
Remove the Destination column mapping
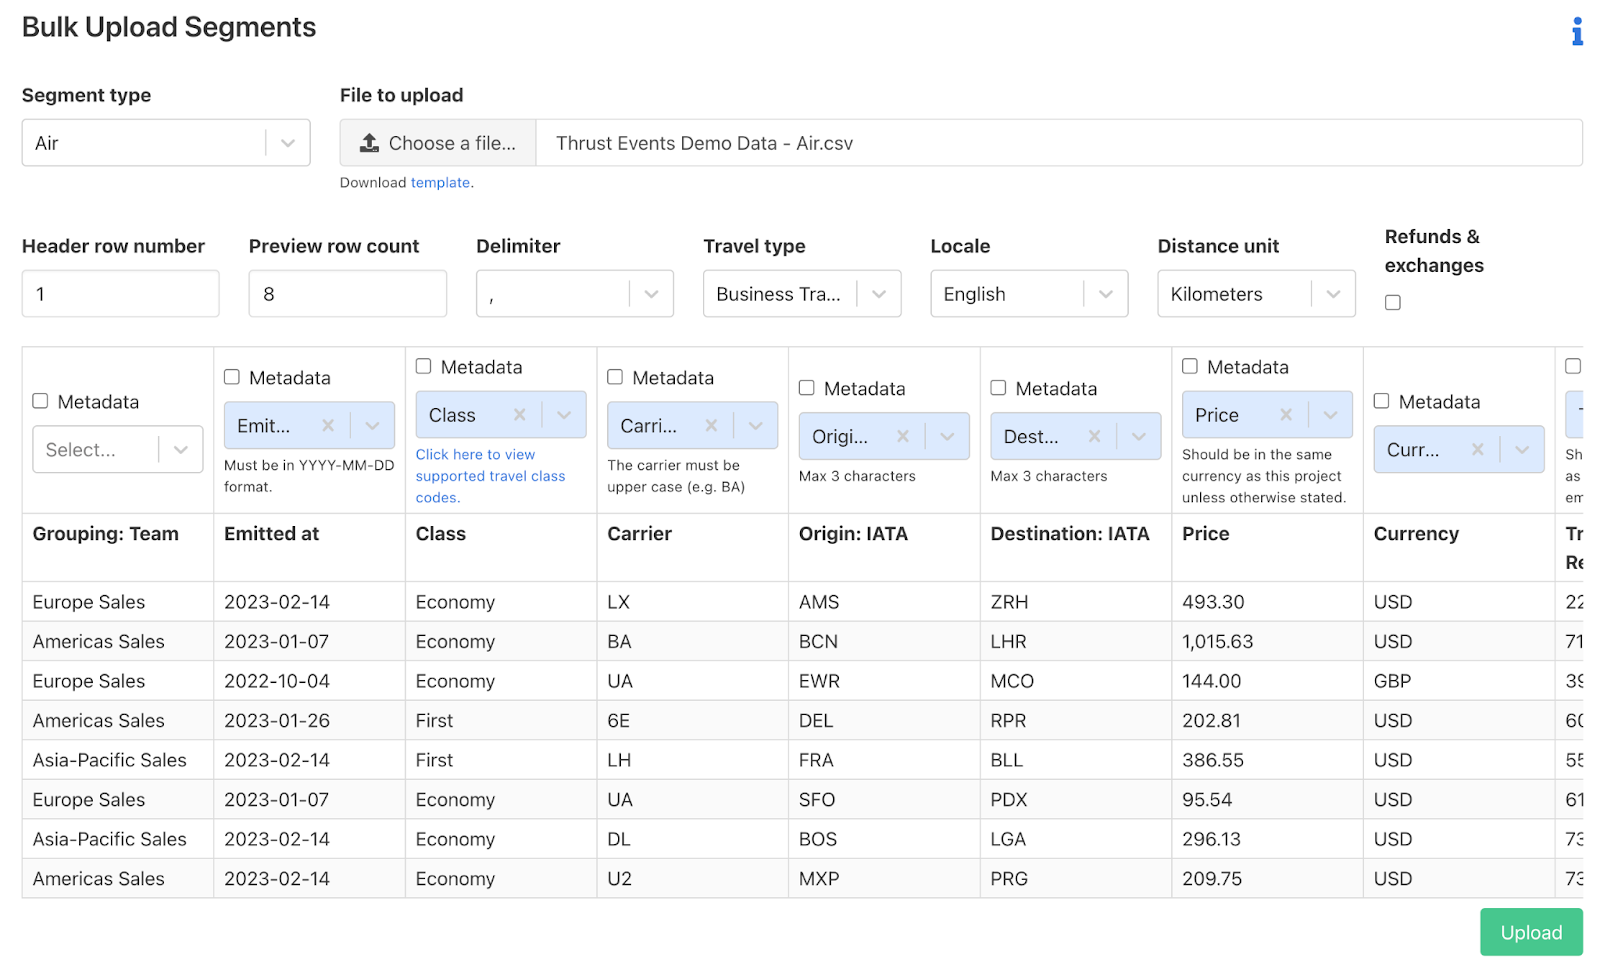coord(1094,437)
